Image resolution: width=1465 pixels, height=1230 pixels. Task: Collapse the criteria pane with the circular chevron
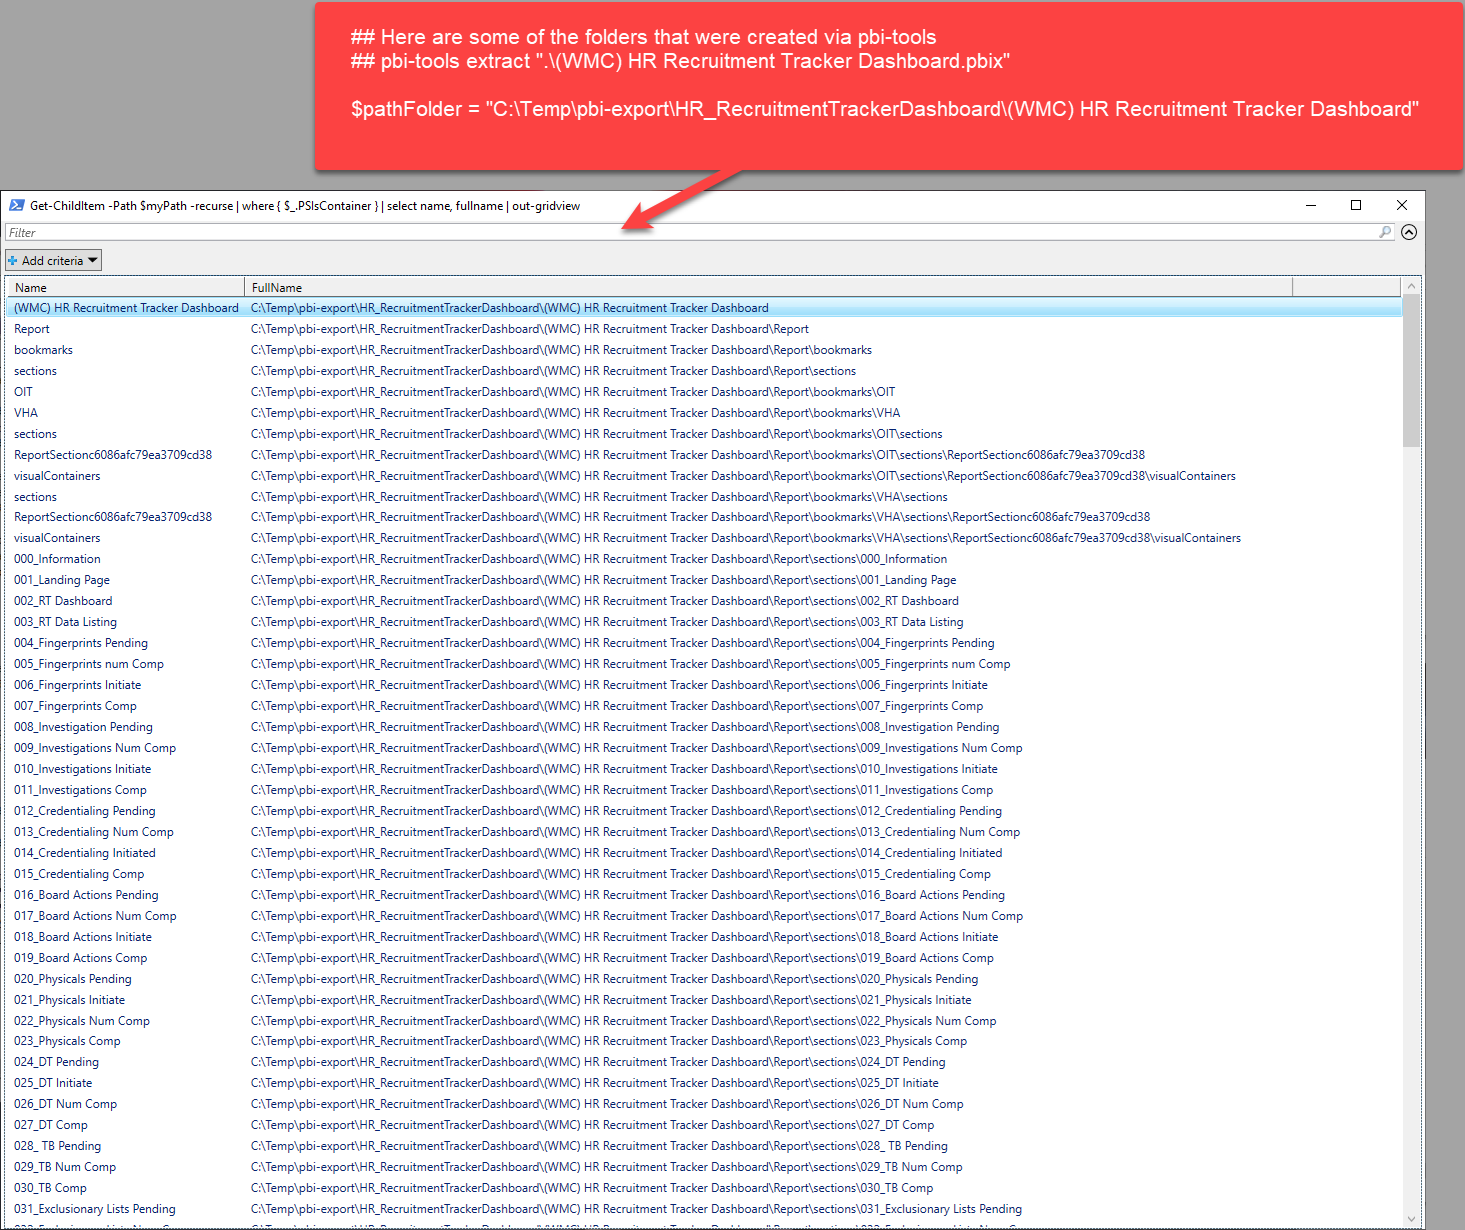click(x=1409, y=231)
